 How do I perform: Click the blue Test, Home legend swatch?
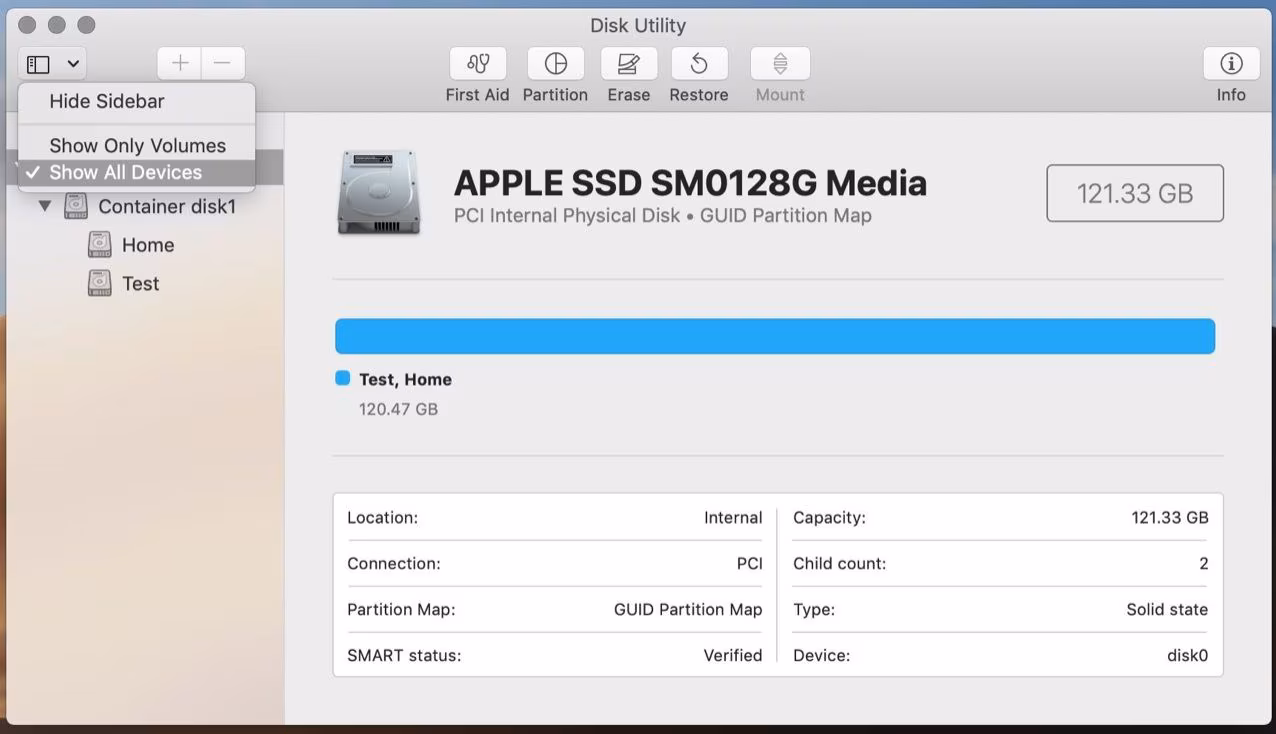click(343, 378)
